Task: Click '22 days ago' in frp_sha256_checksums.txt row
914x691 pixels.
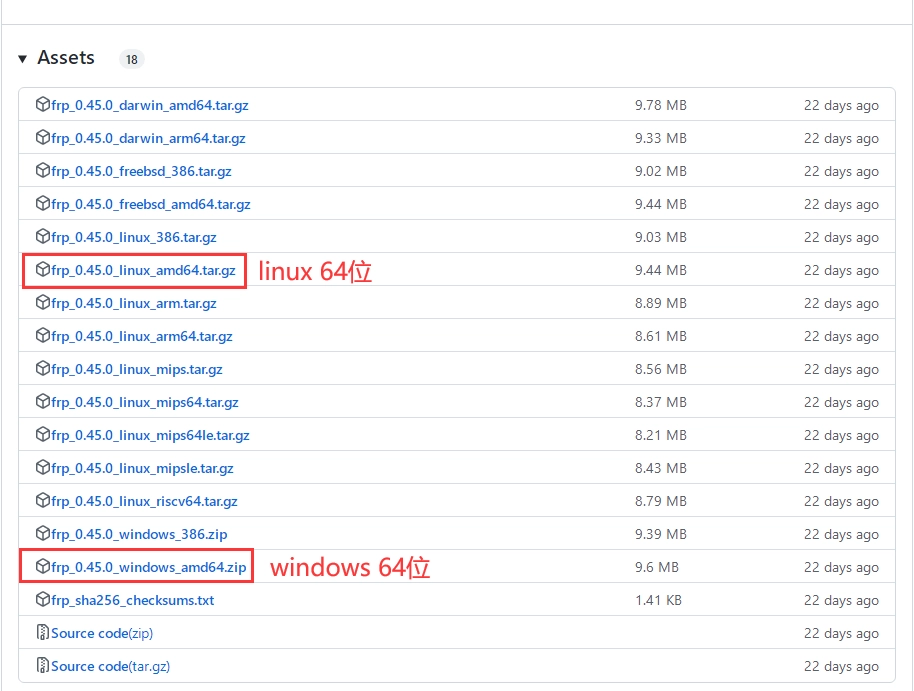Action: click(x=841, y=600)
